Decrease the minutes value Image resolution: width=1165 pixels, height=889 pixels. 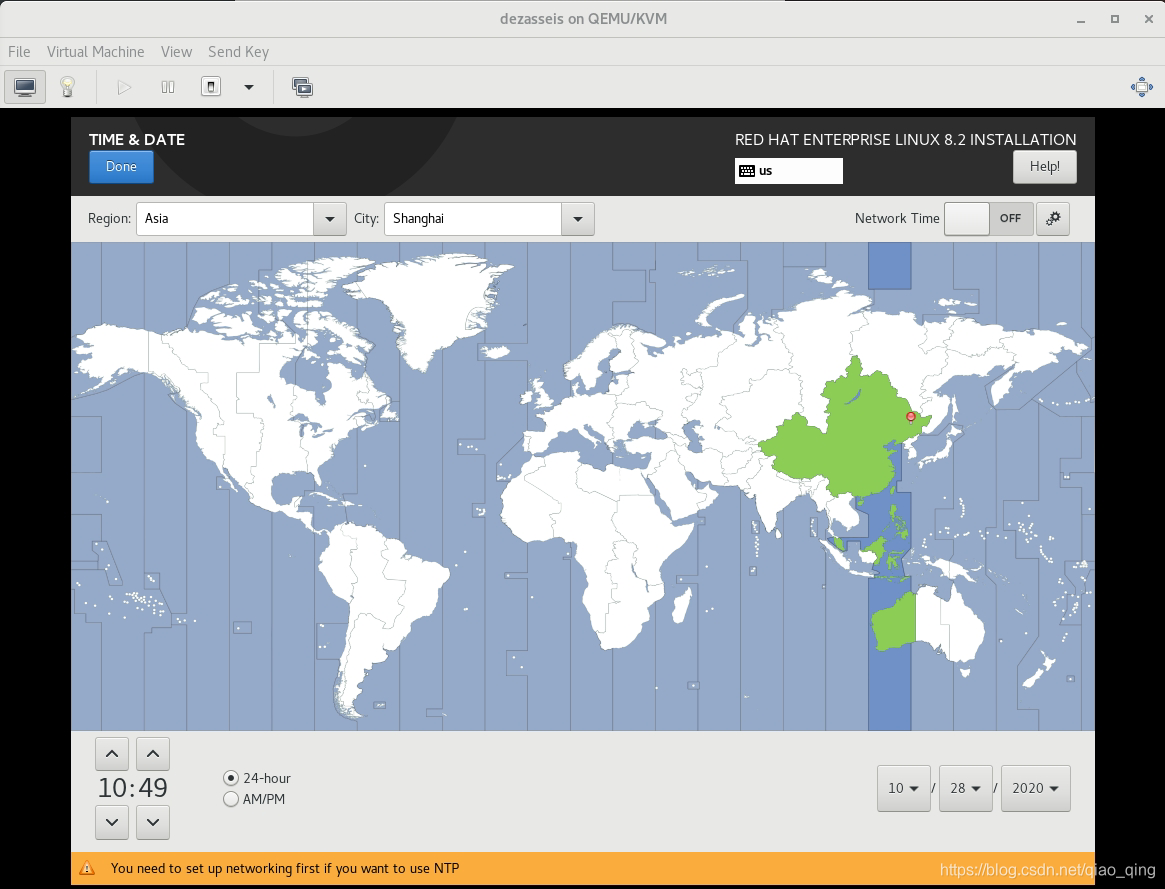click(153, 822)
